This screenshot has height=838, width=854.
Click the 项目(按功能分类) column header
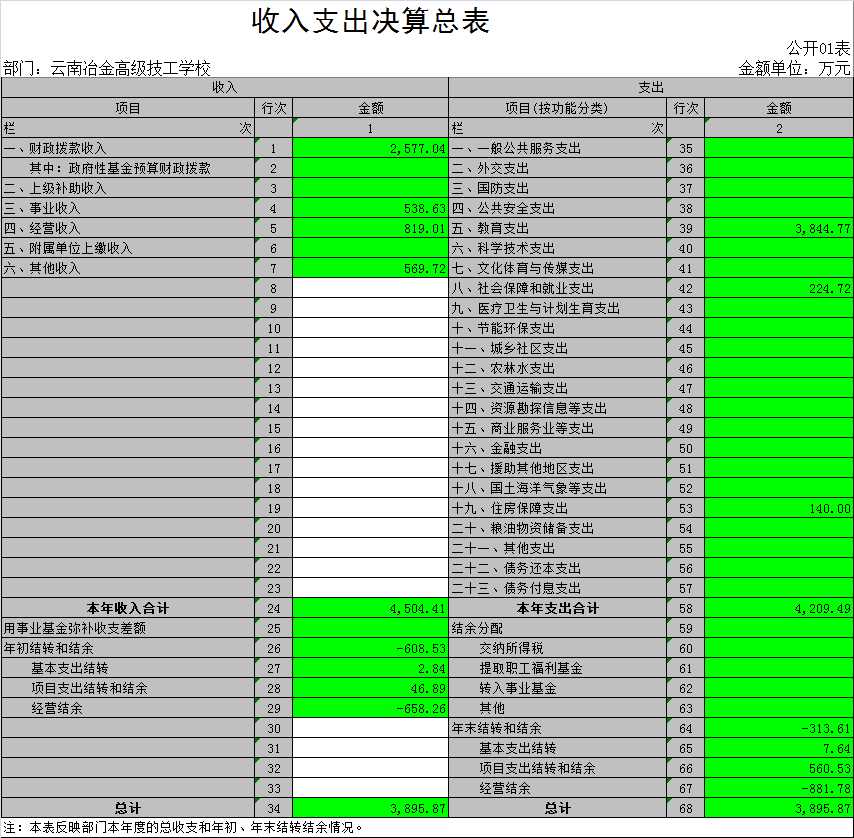coord(557,108)
